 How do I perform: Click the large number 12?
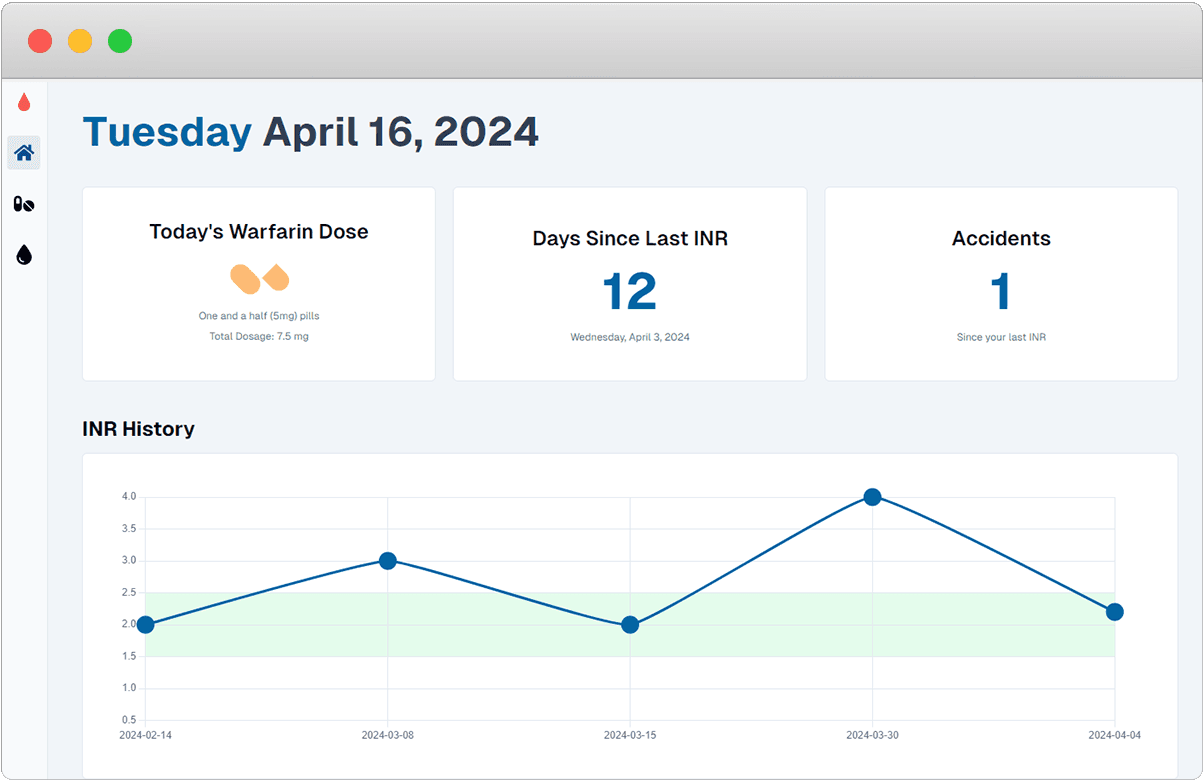coord(630,292)
